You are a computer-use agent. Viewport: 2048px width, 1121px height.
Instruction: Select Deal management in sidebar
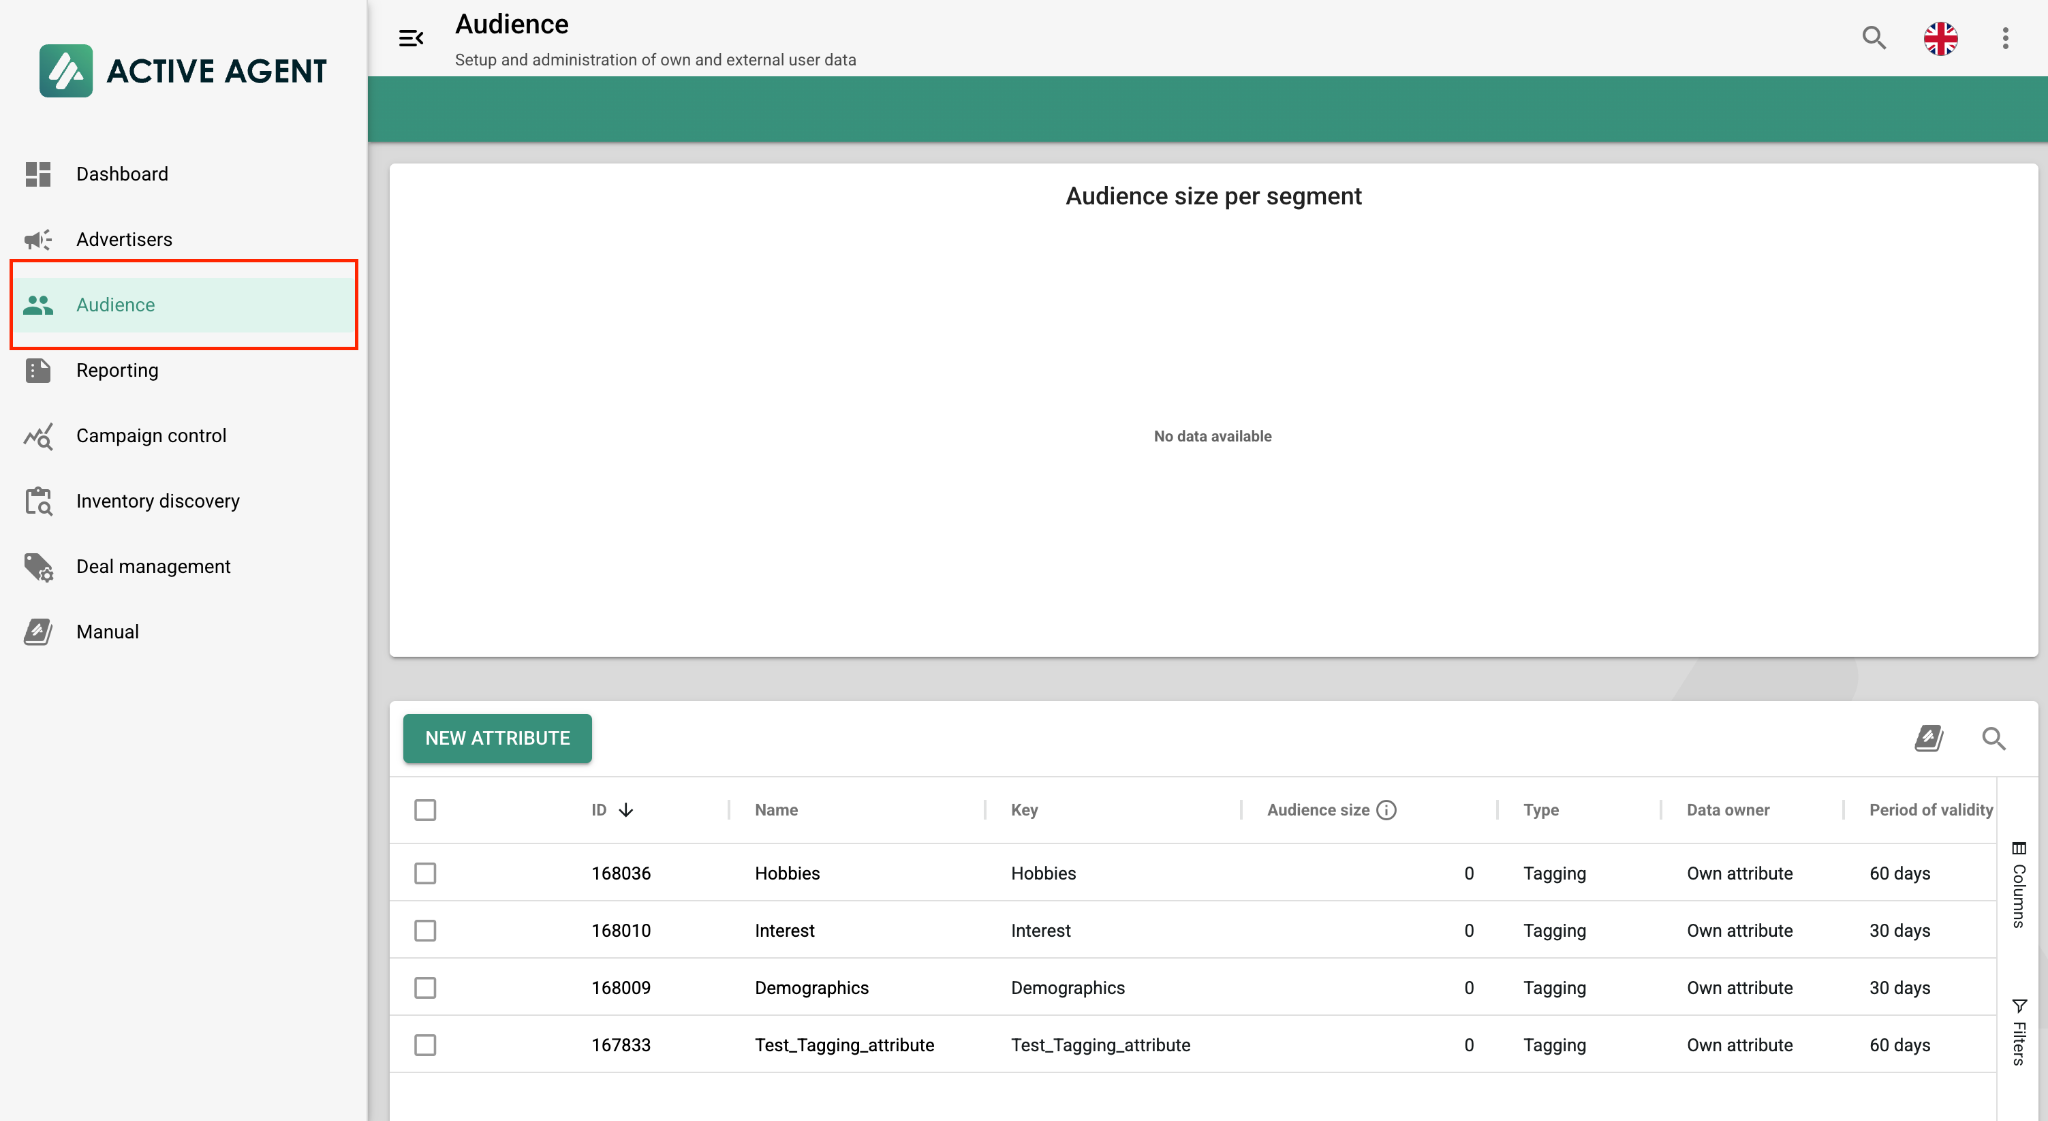tap(153, 567)
